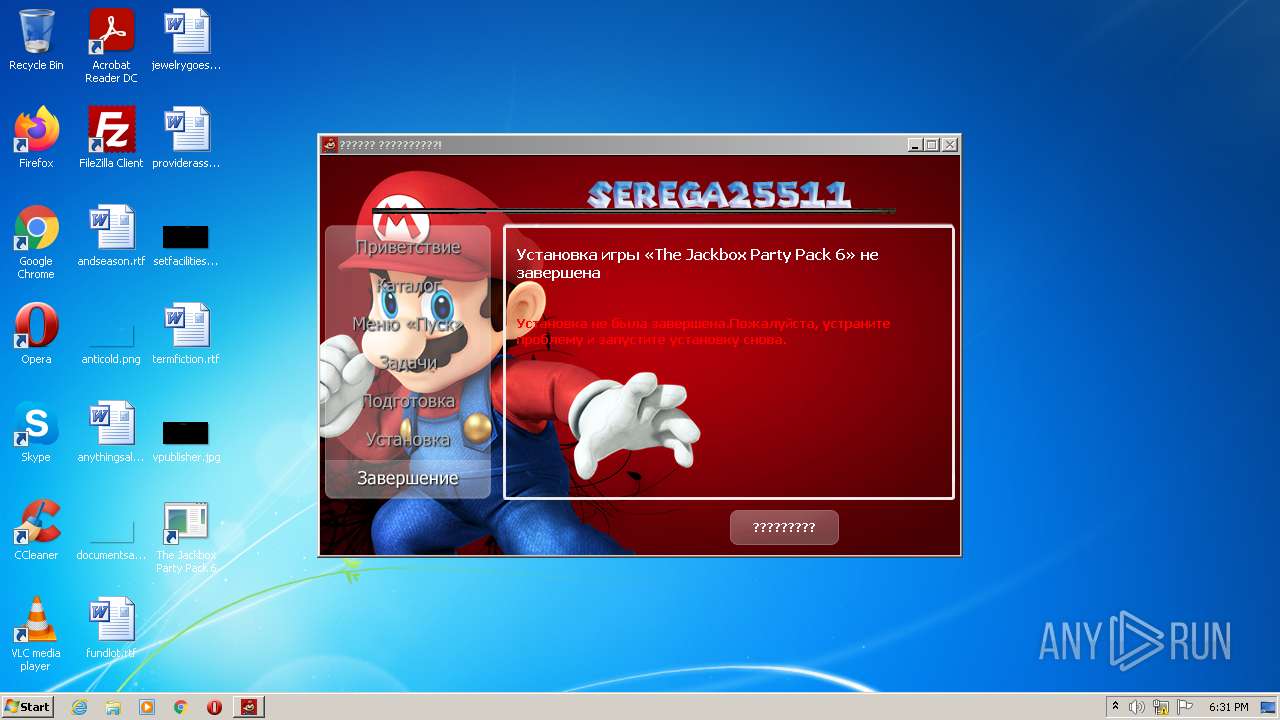
Task: Show hidden tray icons arrow
Action: [x=1115, y=707]
